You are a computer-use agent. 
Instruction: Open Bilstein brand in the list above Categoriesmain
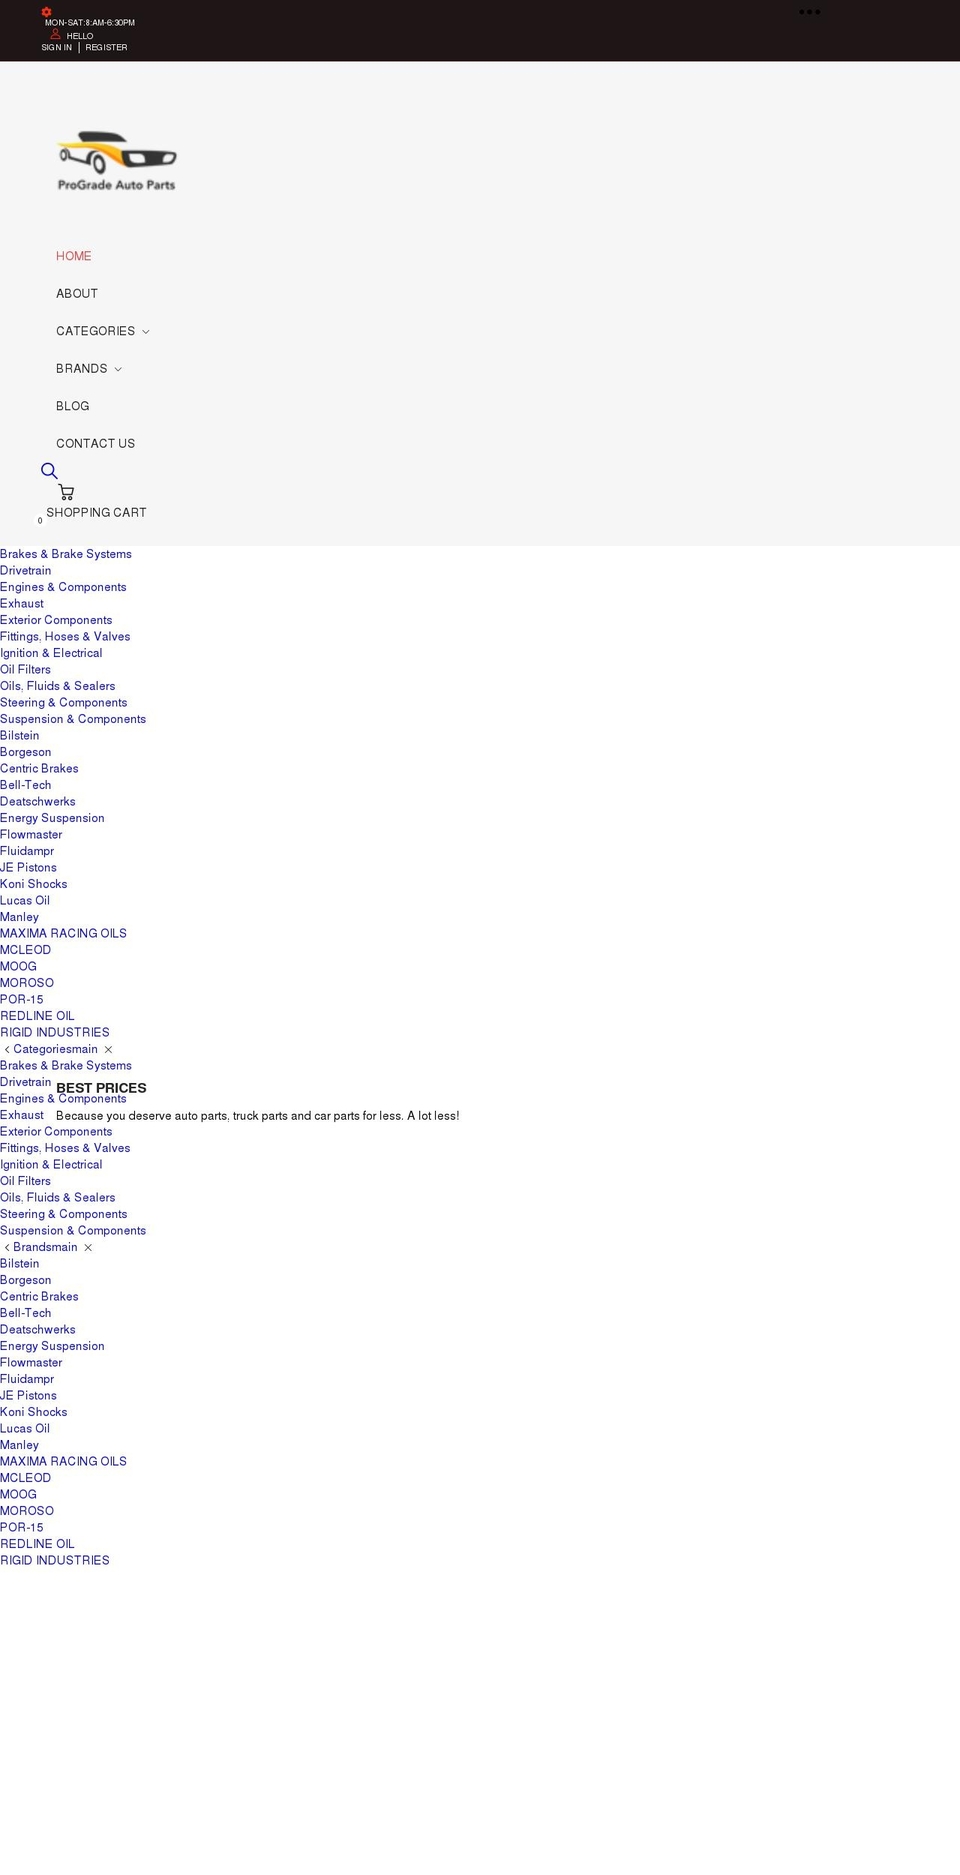tap(20, 735)
